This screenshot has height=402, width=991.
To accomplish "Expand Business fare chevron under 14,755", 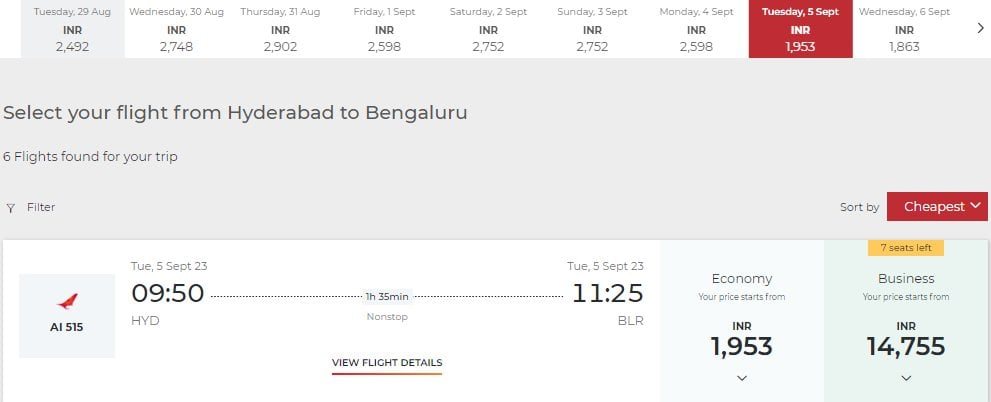I will click(906, 378).
